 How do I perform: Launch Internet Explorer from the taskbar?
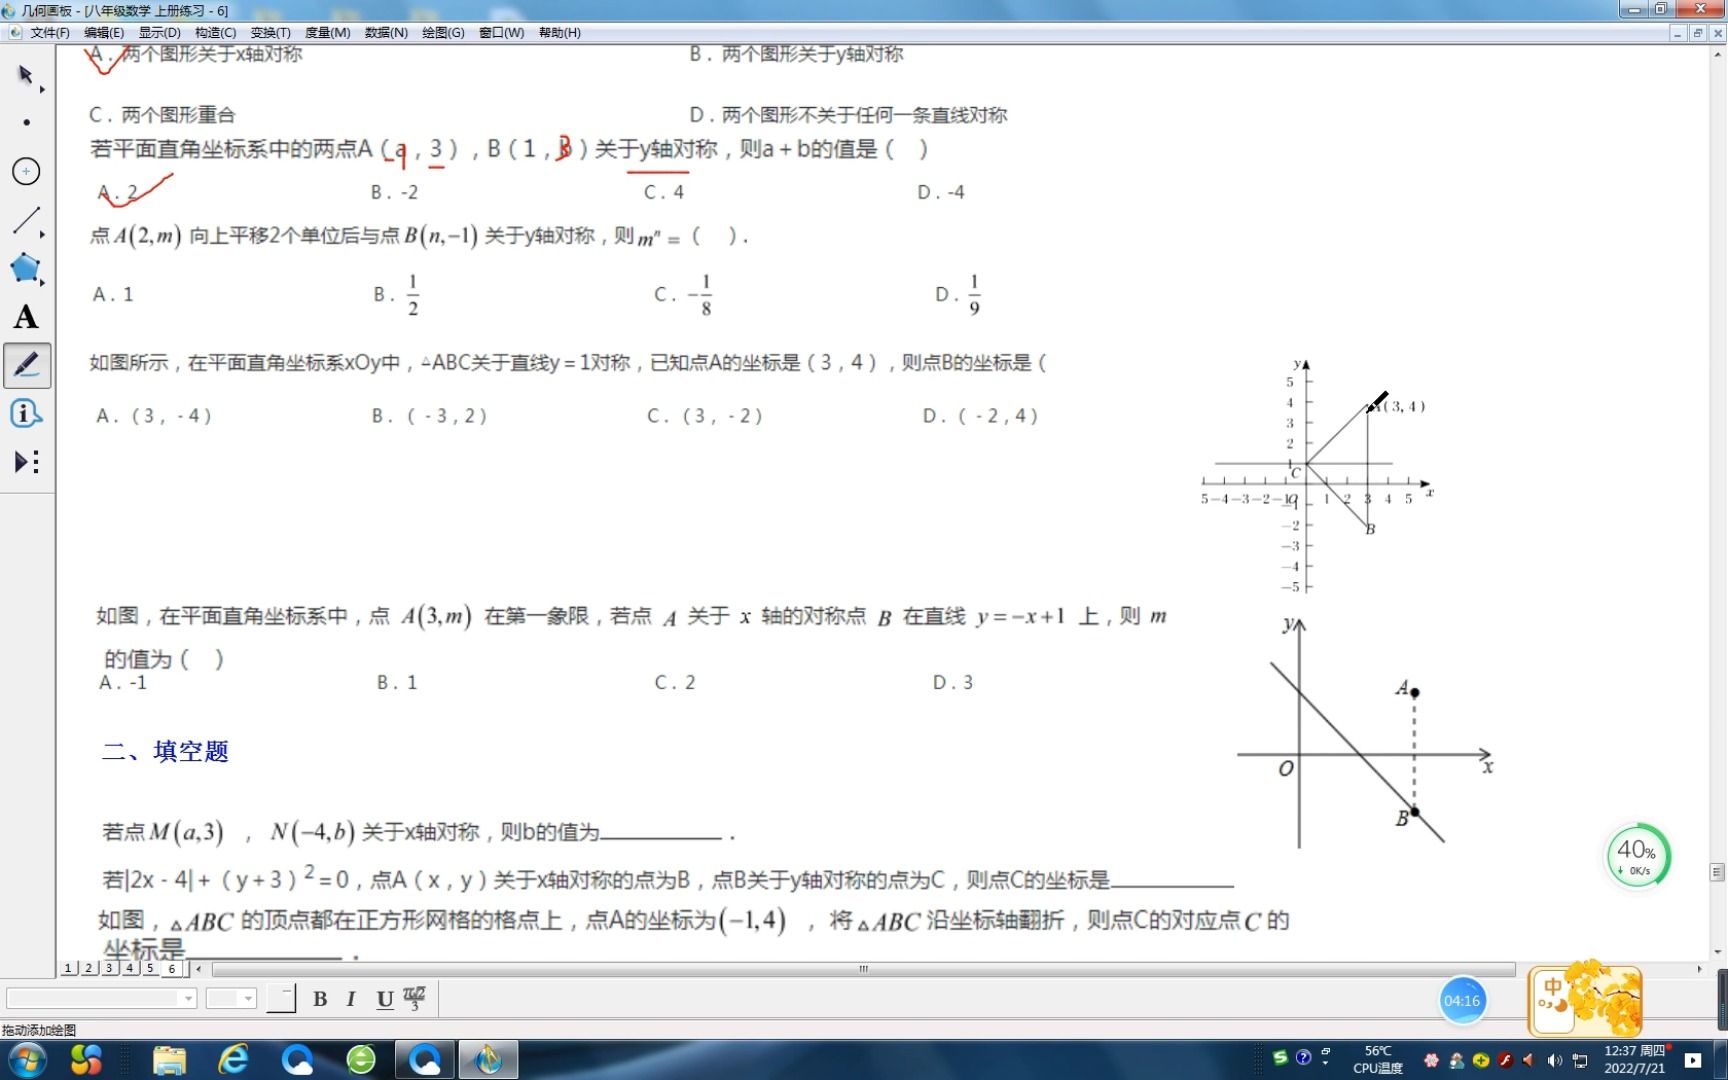tap(233, 1059)
